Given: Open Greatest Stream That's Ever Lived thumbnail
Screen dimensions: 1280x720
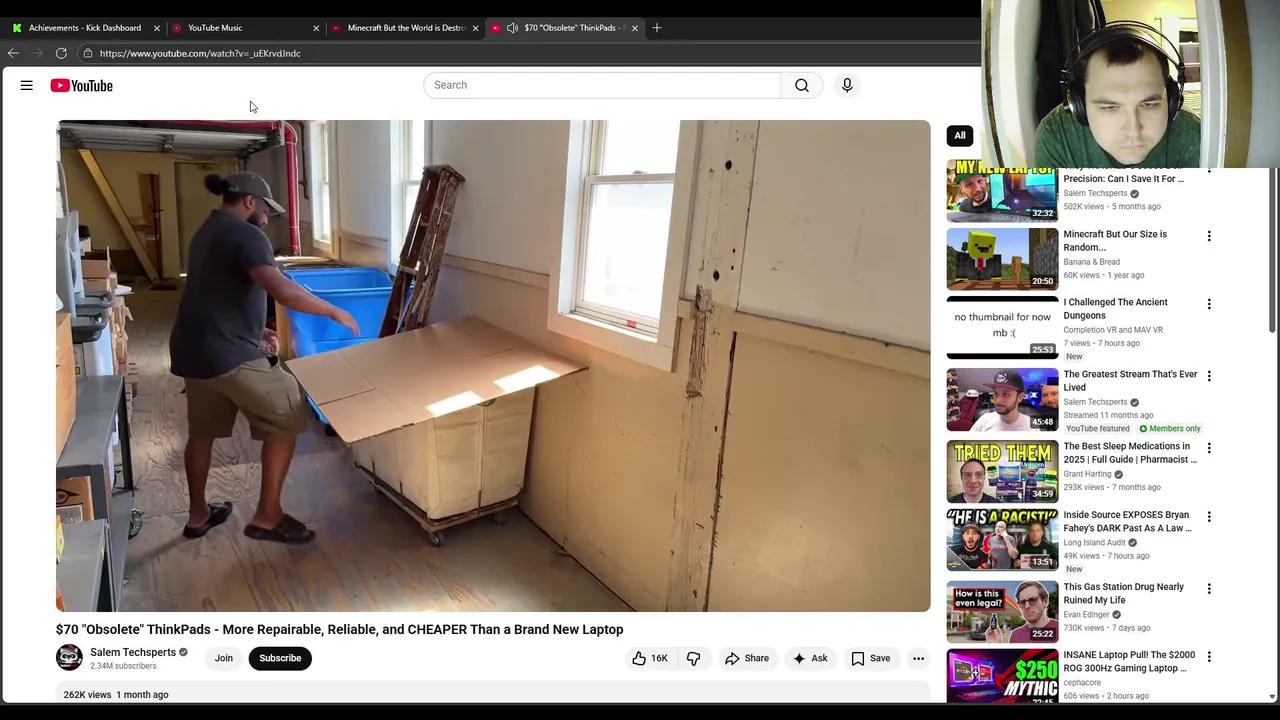Looking at the screenshot, I should tap(1002, 399).
